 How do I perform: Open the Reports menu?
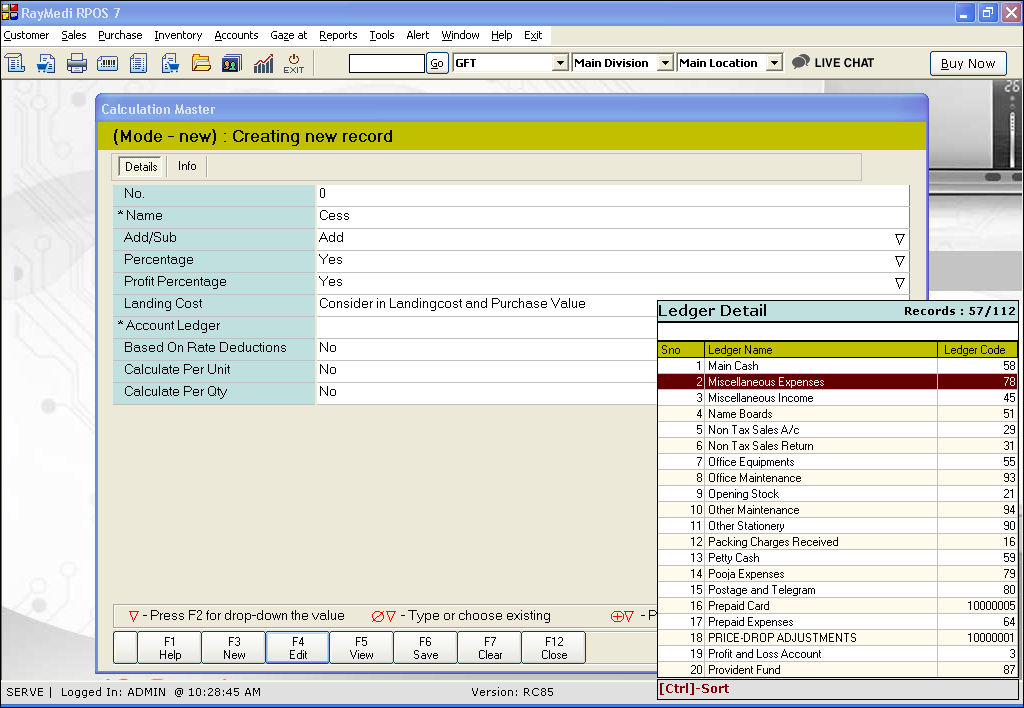tap(338, 35)
